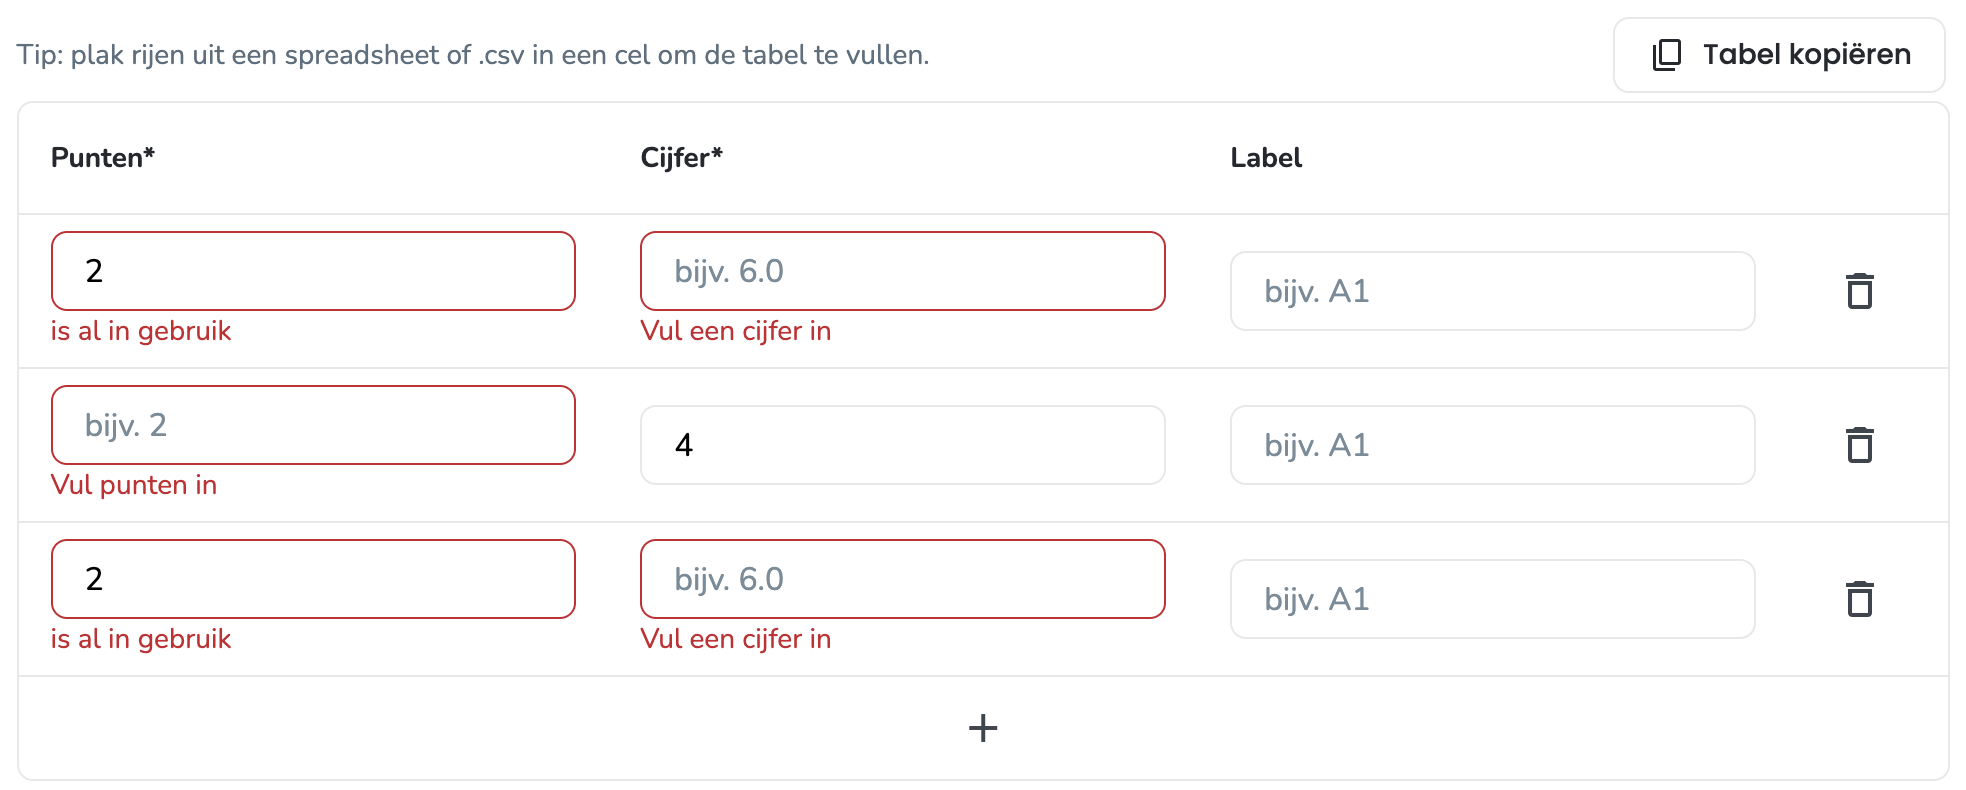Click the spreadsheet paste tip text
1966x790 pixels.
(x=473, y=55)
